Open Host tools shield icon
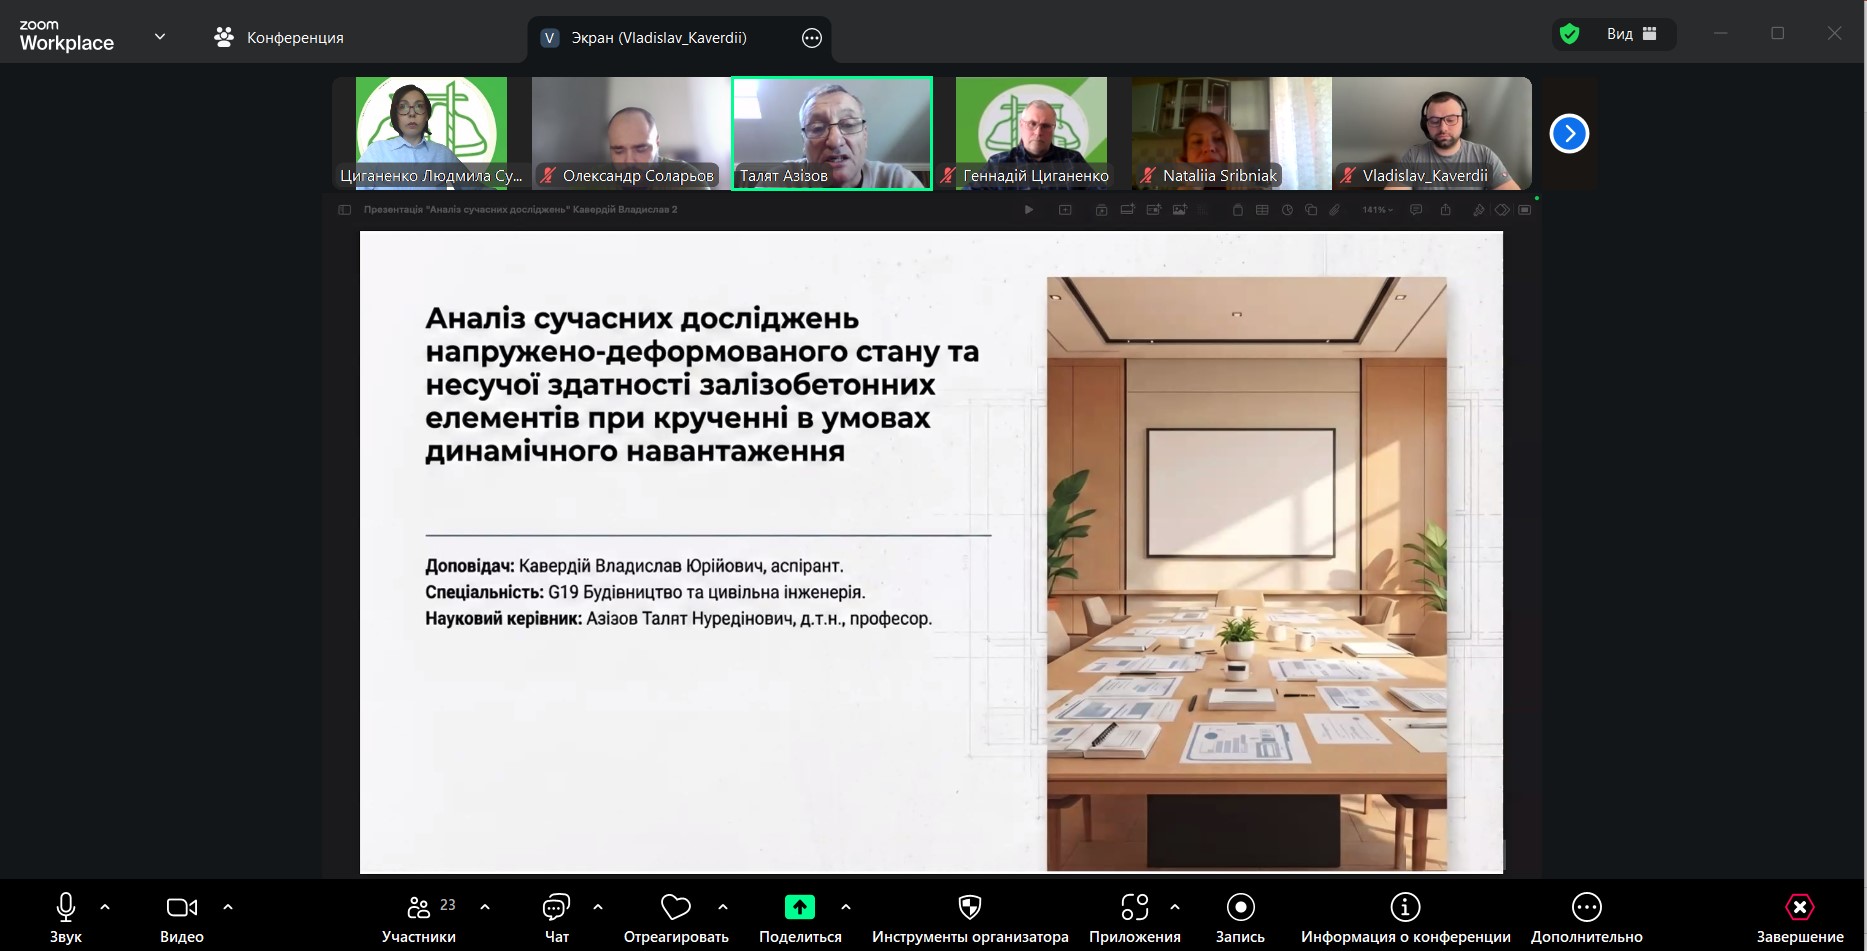Viewport: 1867px width, 951px height. coord(969,907)
